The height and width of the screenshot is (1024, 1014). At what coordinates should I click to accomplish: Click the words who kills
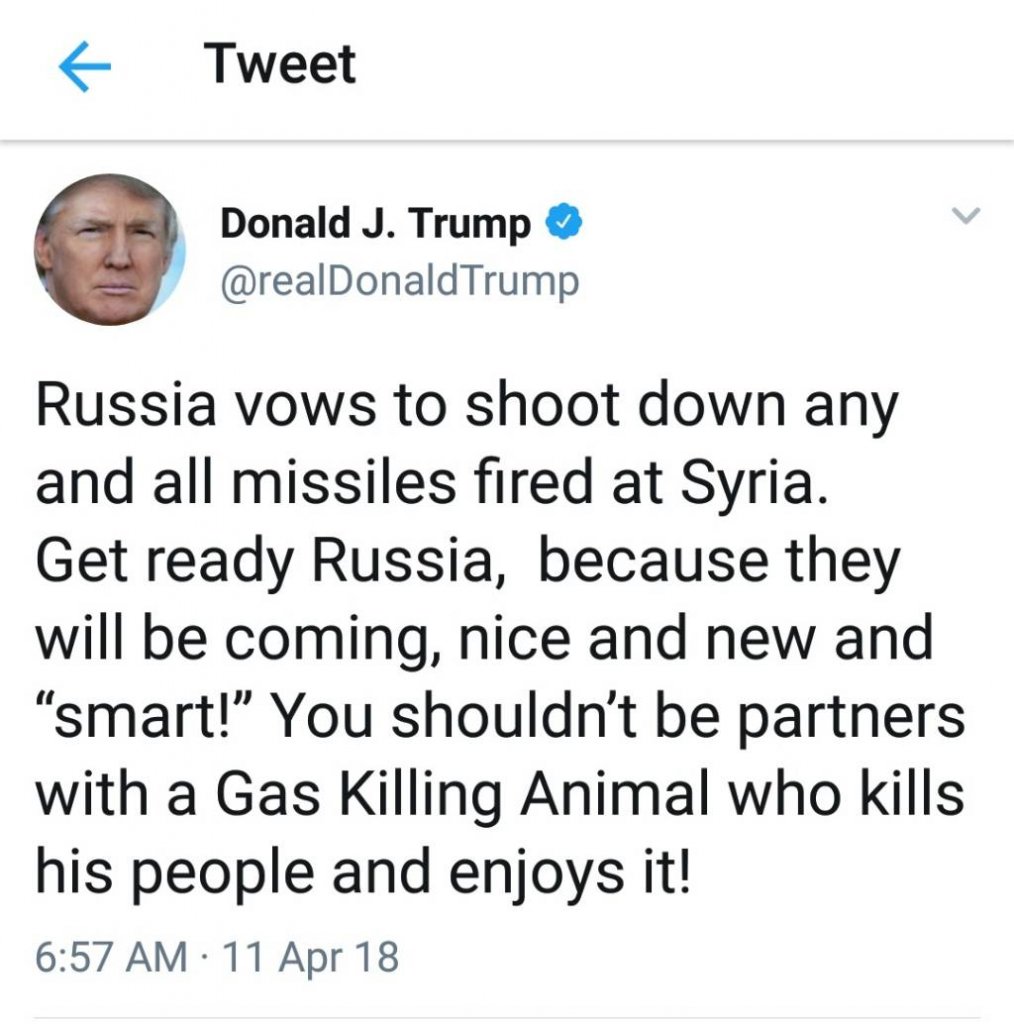pos(846,794)
